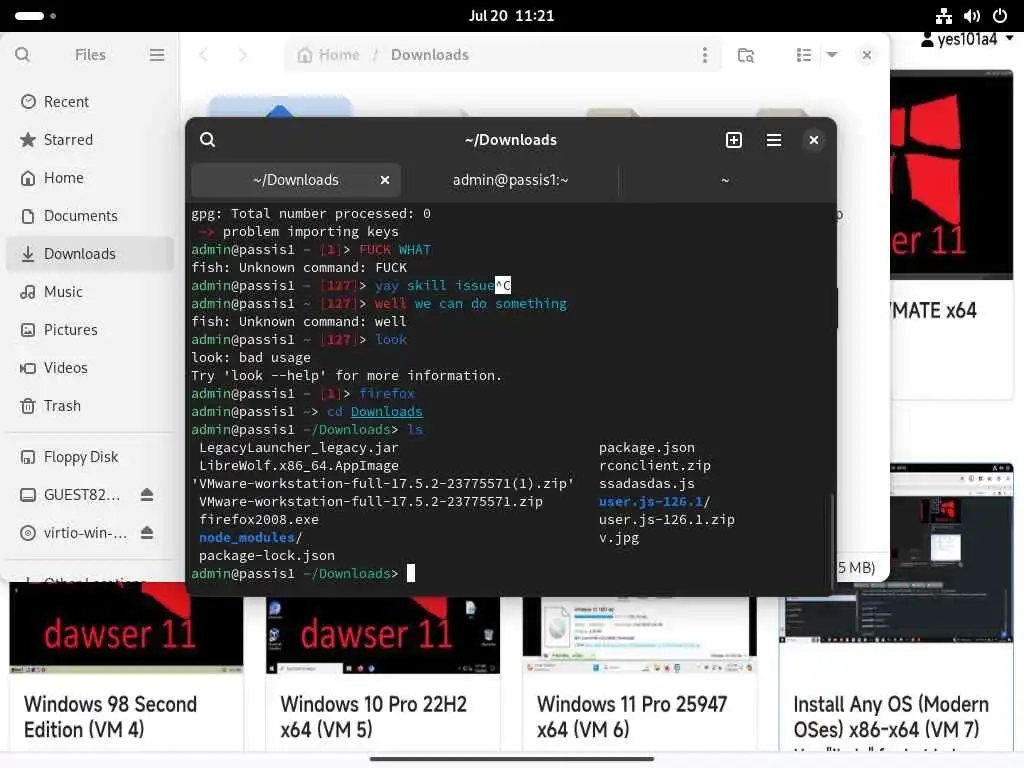Viewport: 1024px width, 768px height.
Task: Open the MATE x64 card title
Action: pyautogui.click(x=935, y=310)
